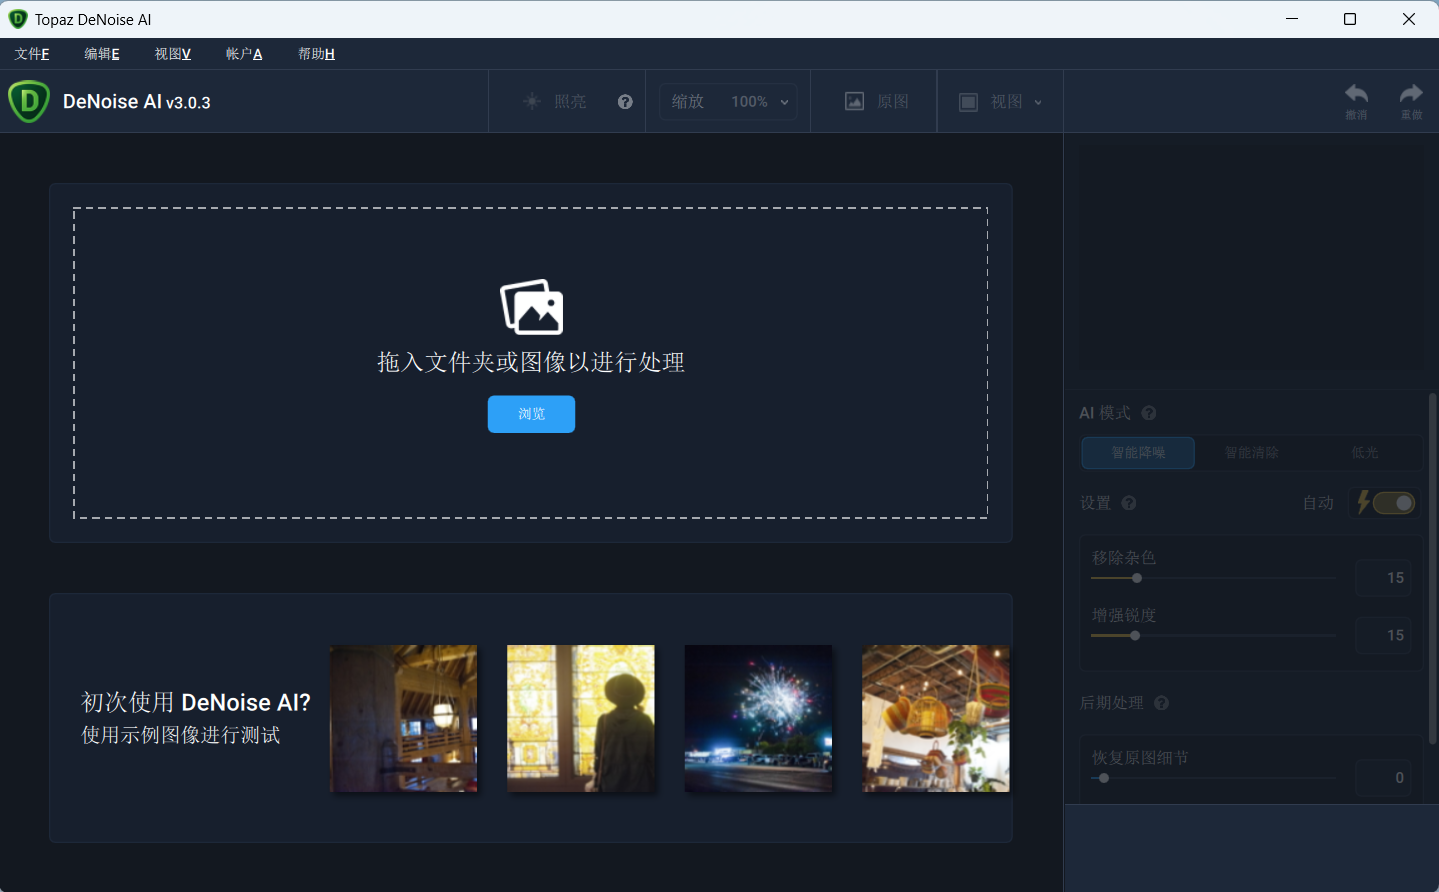Open the fireworks sample image
The width and height of the screenshot is (1439, 892).
(758, 718)
